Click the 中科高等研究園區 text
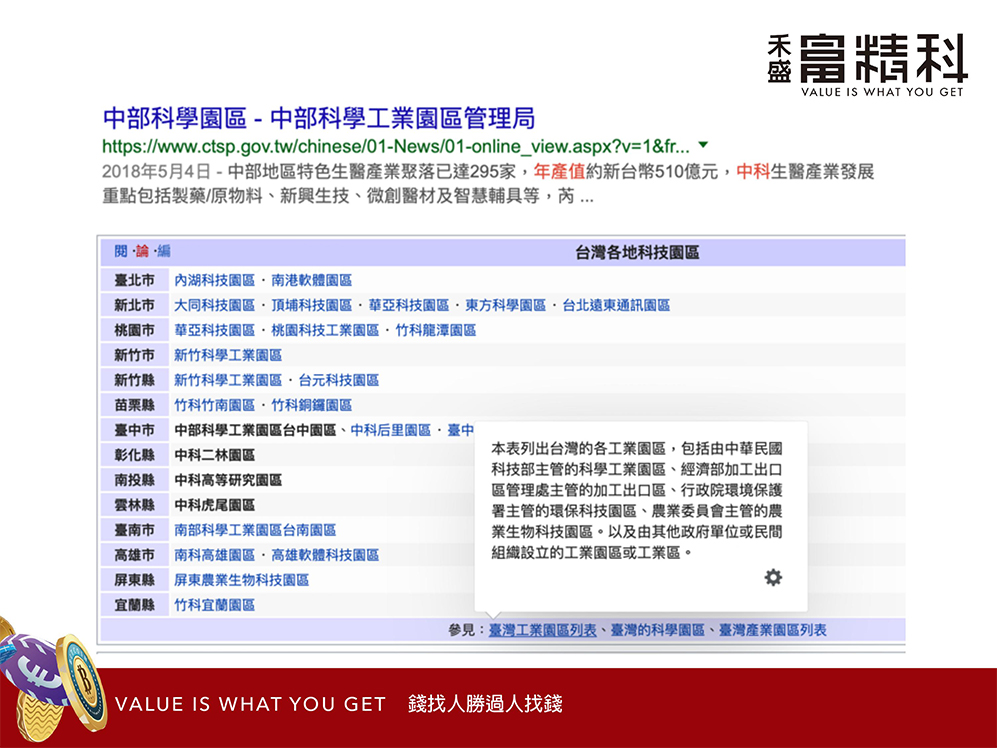Image resolution: width=997 pixels, height=748 pixels. pyautogui.click(x=228, y=480)
